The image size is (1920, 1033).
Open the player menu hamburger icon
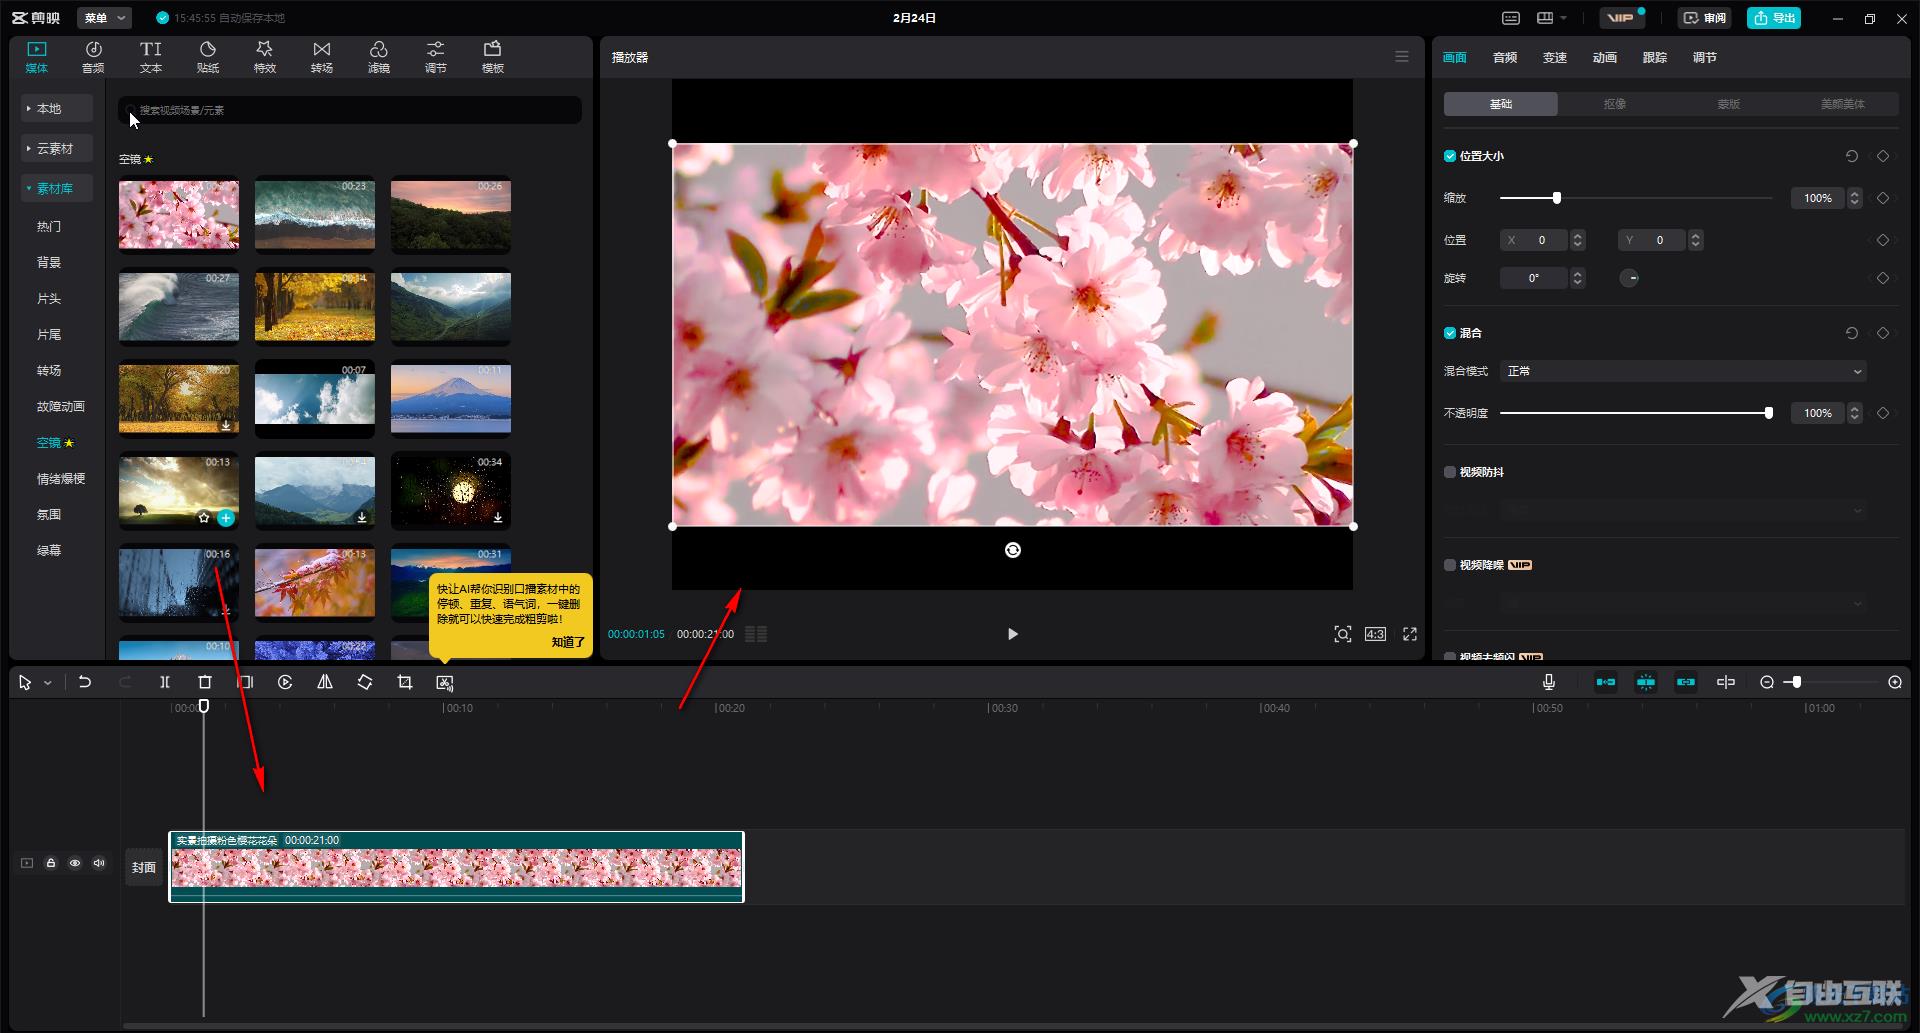coord(1402,57)
